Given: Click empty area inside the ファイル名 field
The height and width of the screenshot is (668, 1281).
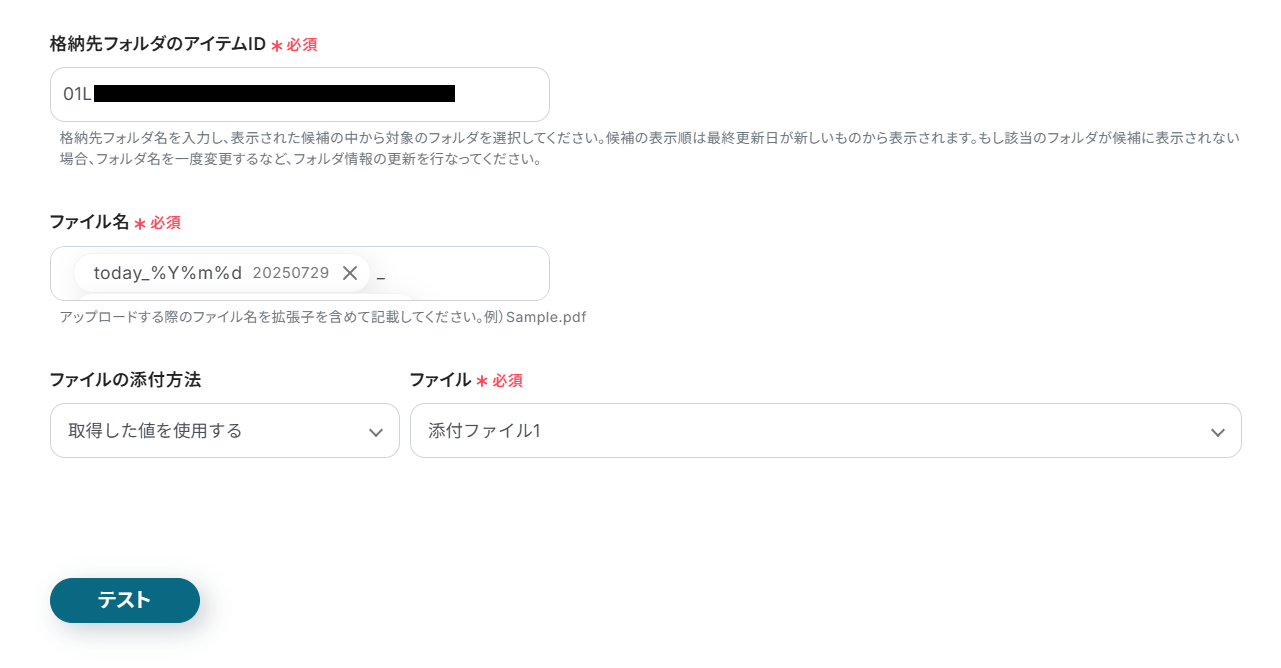Looking at the screenshot, I should 470,273.
